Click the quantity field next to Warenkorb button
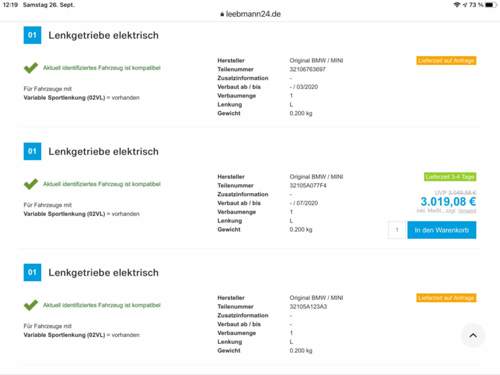 point(397,230)
